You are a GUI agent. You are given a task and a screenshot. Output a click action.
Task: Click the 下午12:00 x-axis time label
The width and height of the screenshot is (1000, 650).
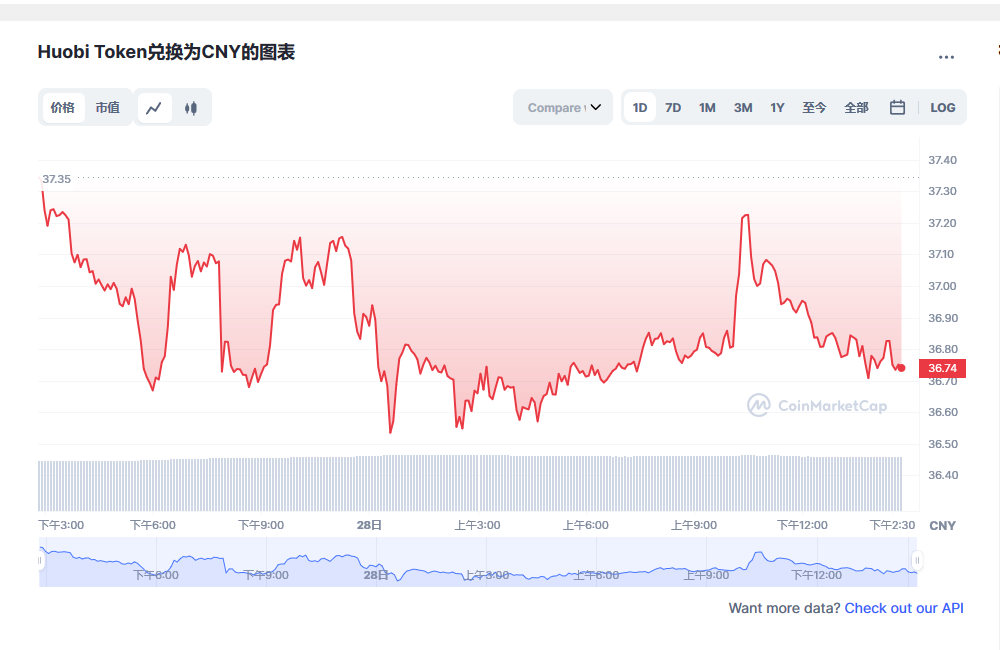802,525
